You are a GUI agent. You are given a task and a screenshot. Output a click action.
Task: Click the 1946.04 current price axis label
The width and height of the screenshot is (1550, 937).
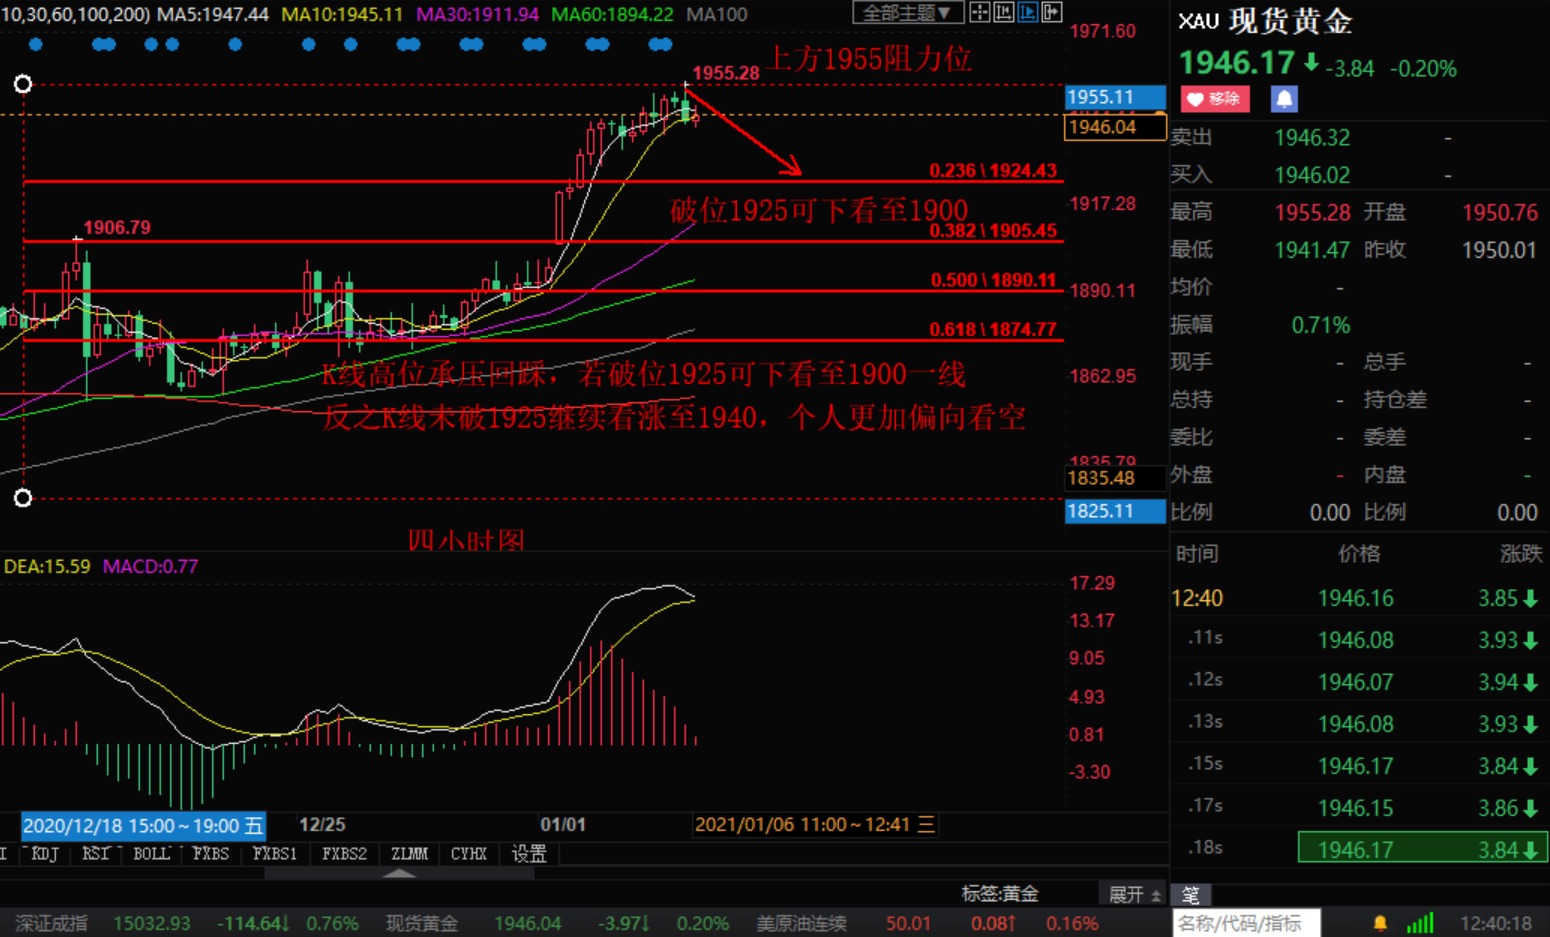[x=1115, y=127]
